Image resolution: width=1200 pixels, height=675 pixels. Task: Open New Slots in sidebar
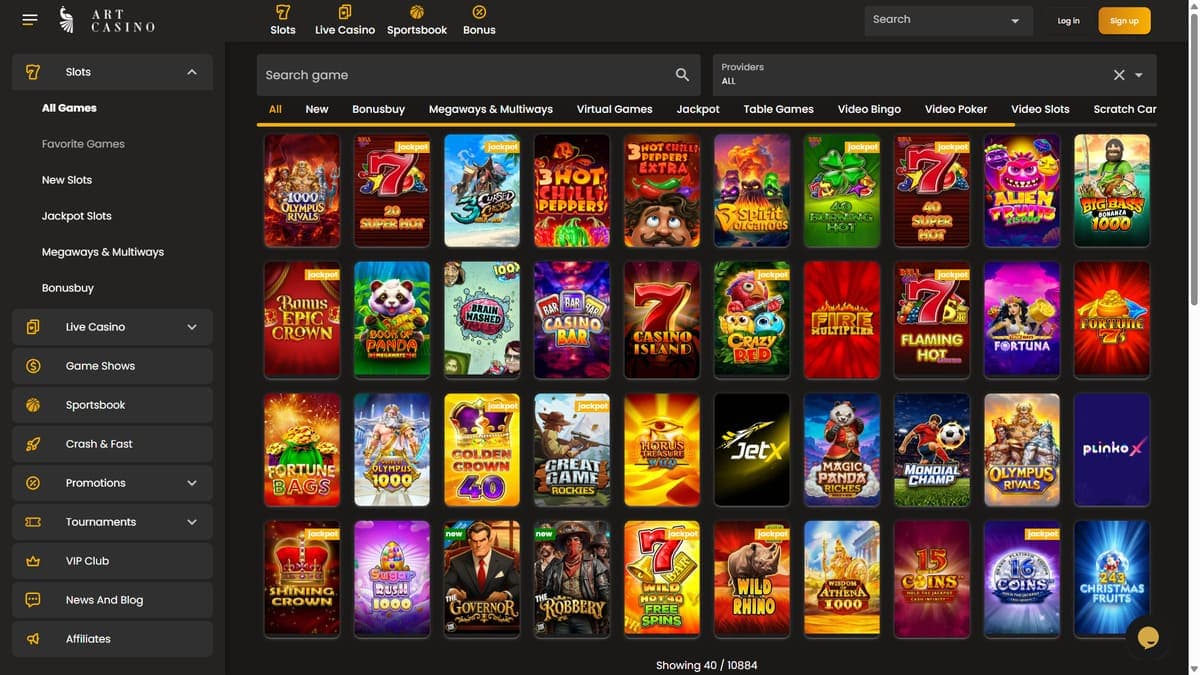pyautogui.click(x=67, y=180)
